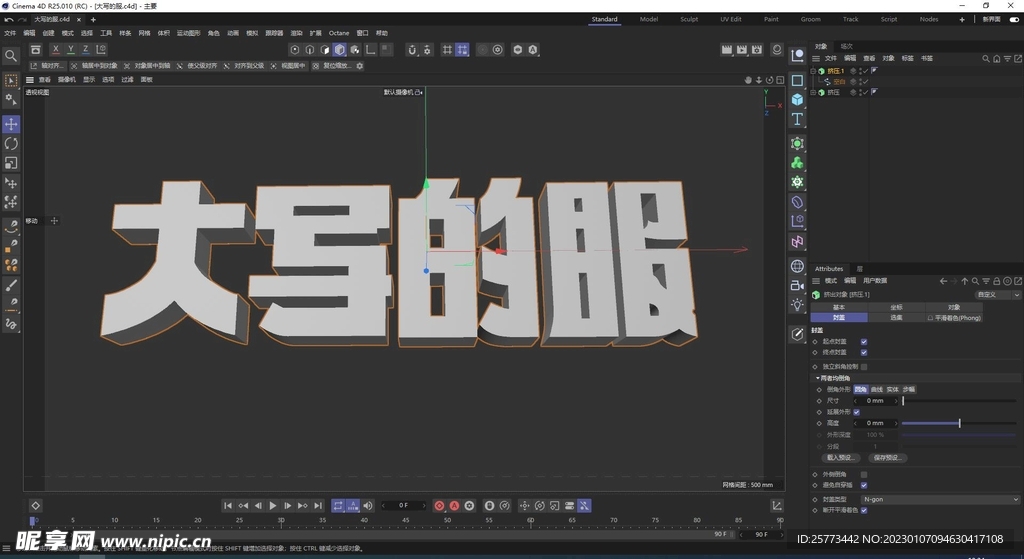This screenshot has width=1024, height=559.
Task: Toggle Autokeying A button in timeline
Action: point(455,505)
